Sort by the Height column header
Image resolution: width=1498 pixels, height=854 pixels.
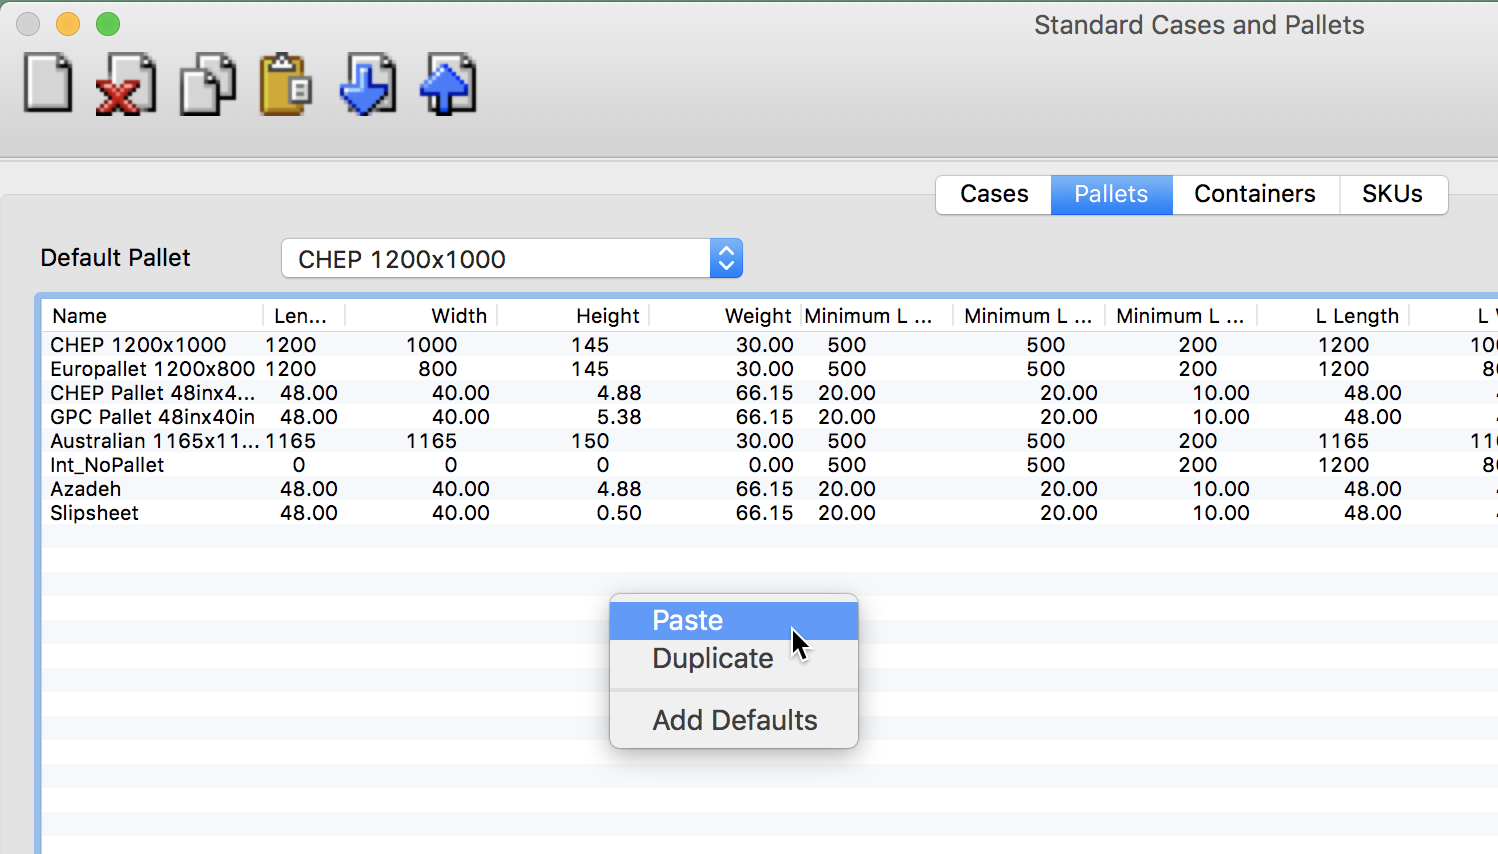573,316
